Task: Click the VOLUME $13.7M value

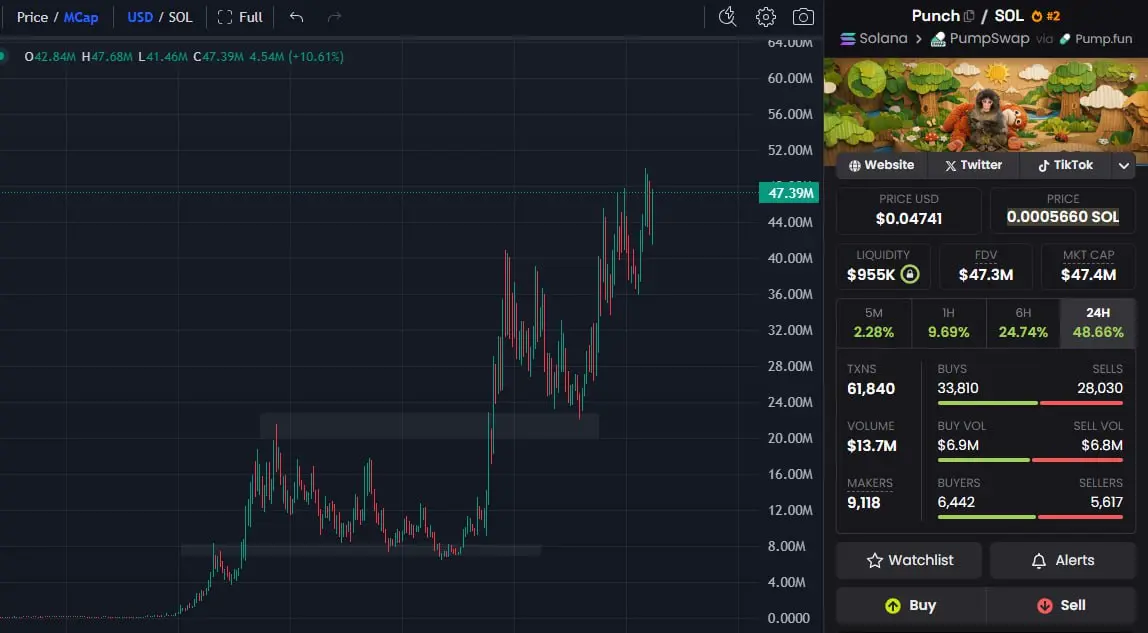Action: coord(871,446)
